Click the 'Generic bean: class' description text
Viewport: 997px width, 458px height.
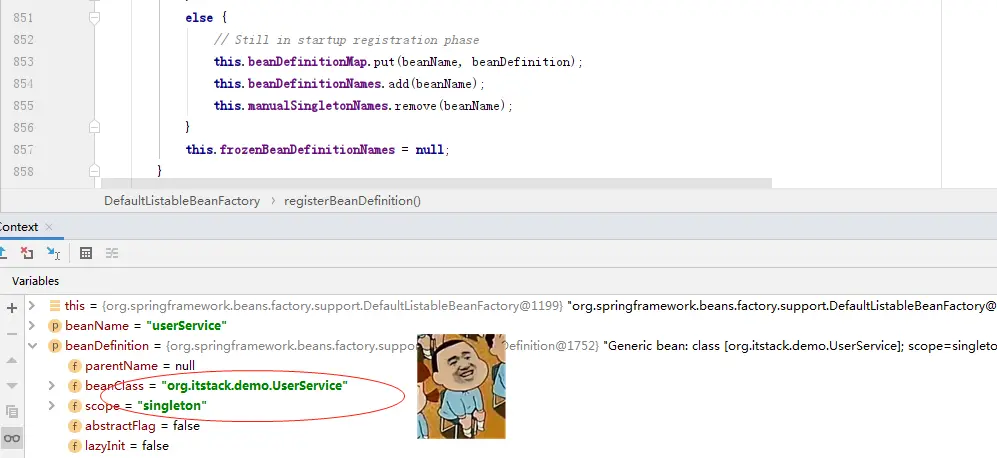(800, 346)
